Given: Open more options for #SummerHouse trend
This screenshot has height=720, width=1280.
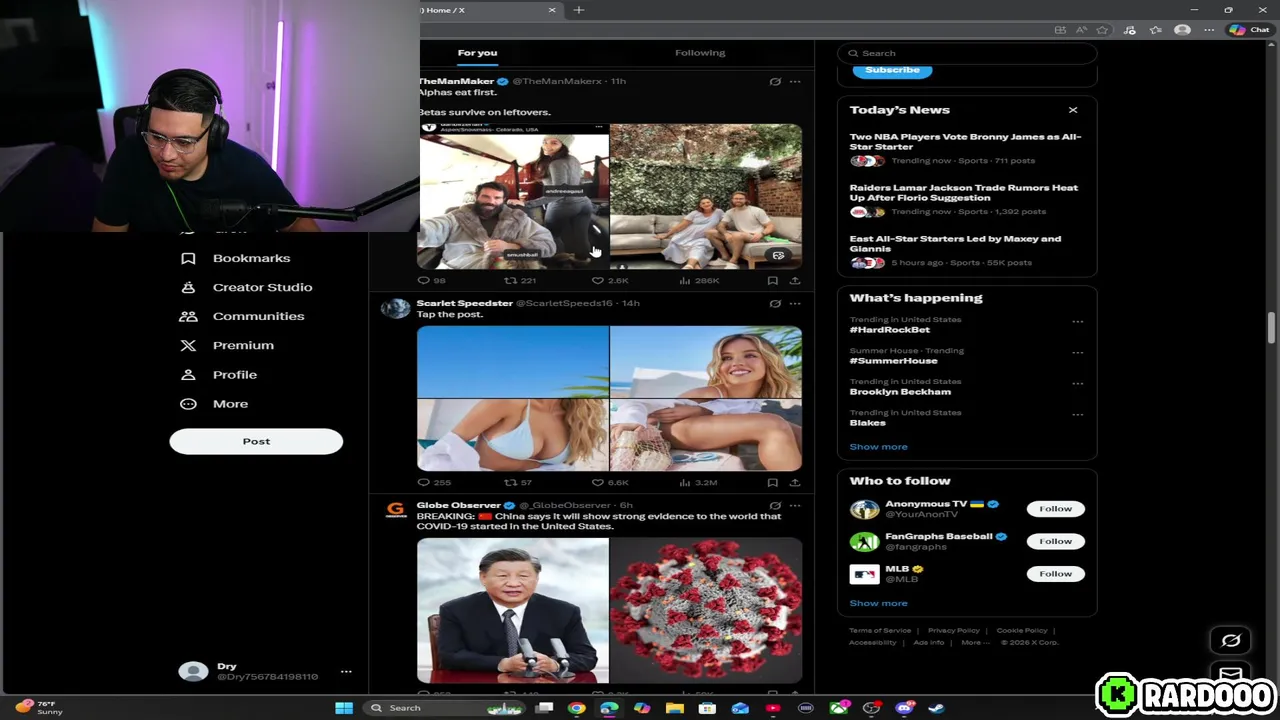Looking at the screenshot, I should pyautogui.click(x=1078, y=353).
